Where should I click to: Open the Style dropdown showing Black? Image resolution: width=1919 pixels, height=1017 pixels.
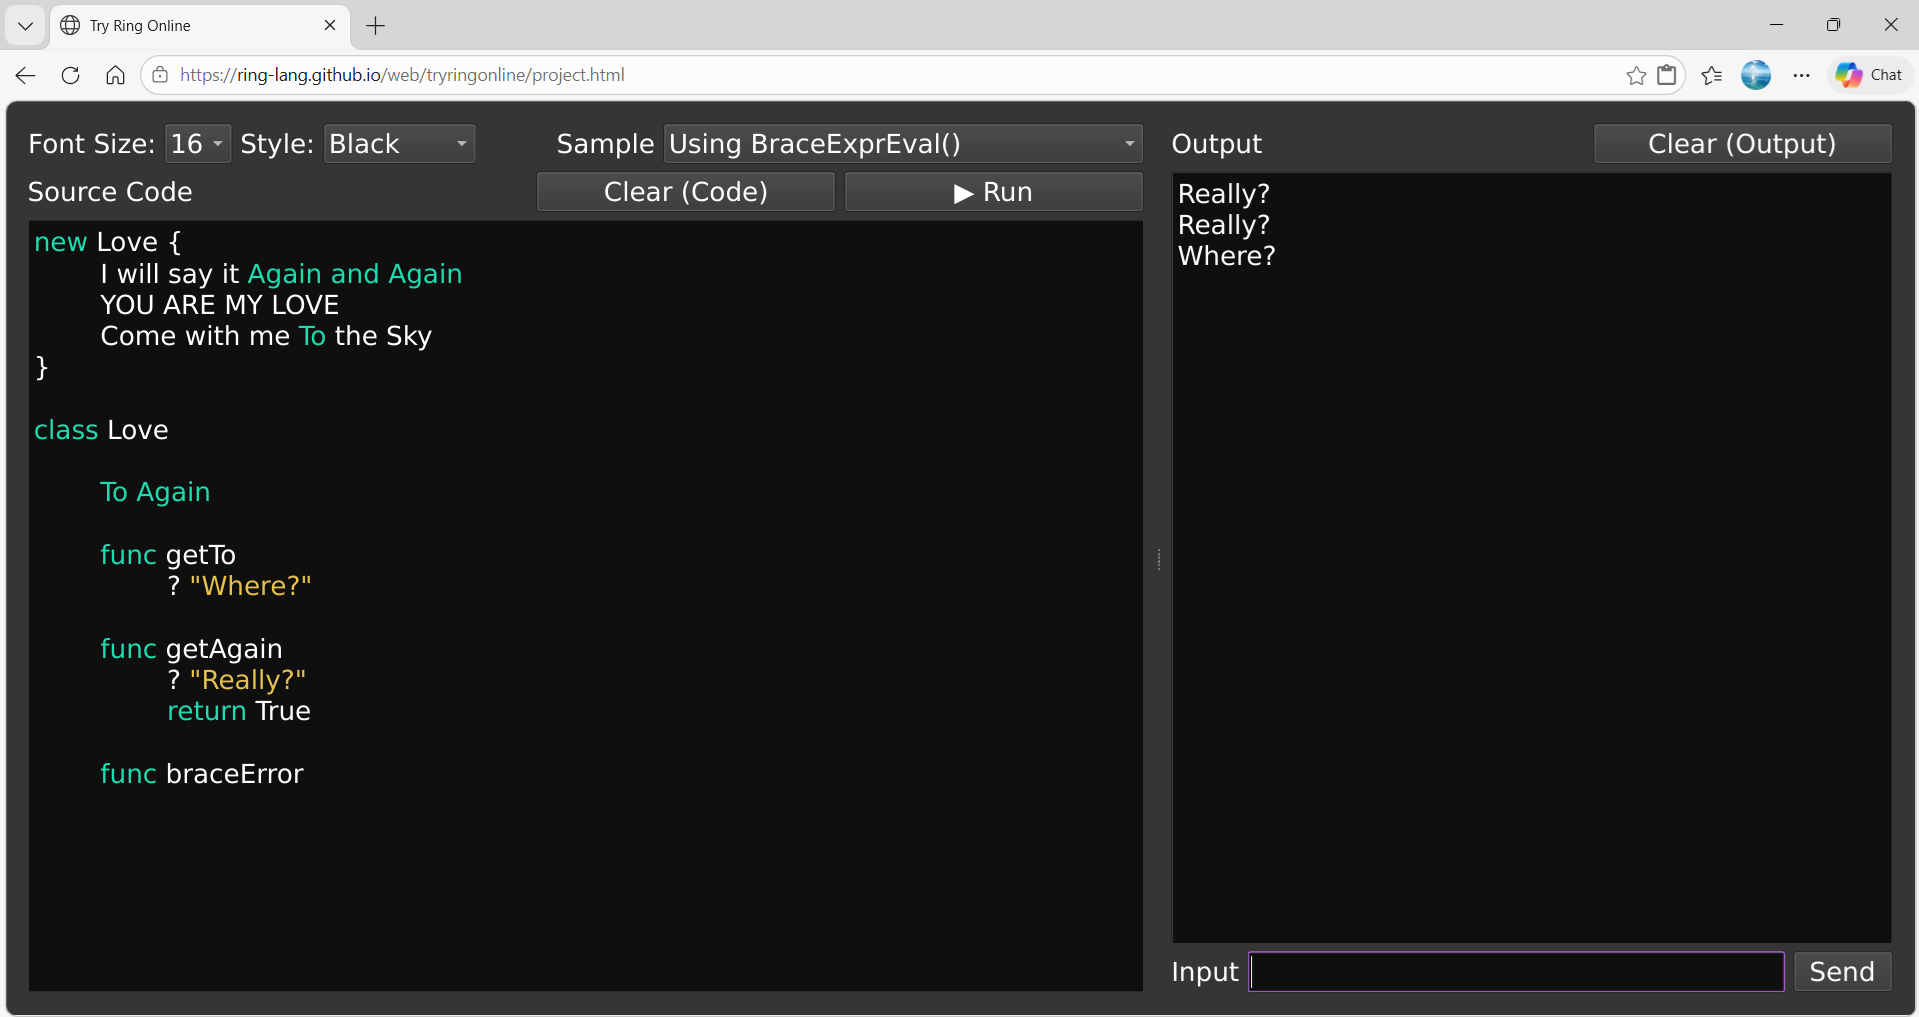(398, 144)
